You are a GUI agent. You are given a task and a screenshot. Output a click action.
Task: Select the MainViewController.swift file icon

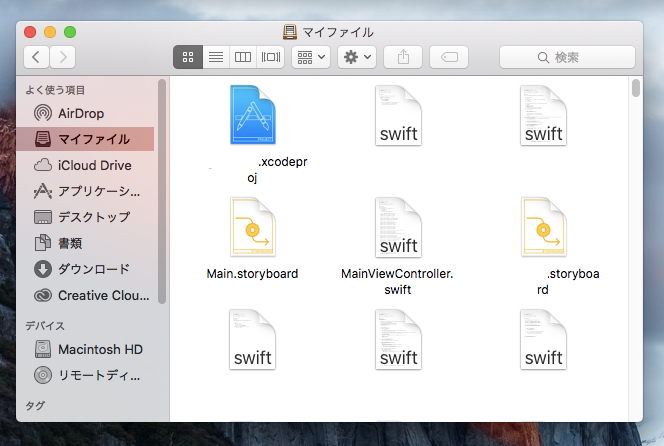click(x=398, y=227)
